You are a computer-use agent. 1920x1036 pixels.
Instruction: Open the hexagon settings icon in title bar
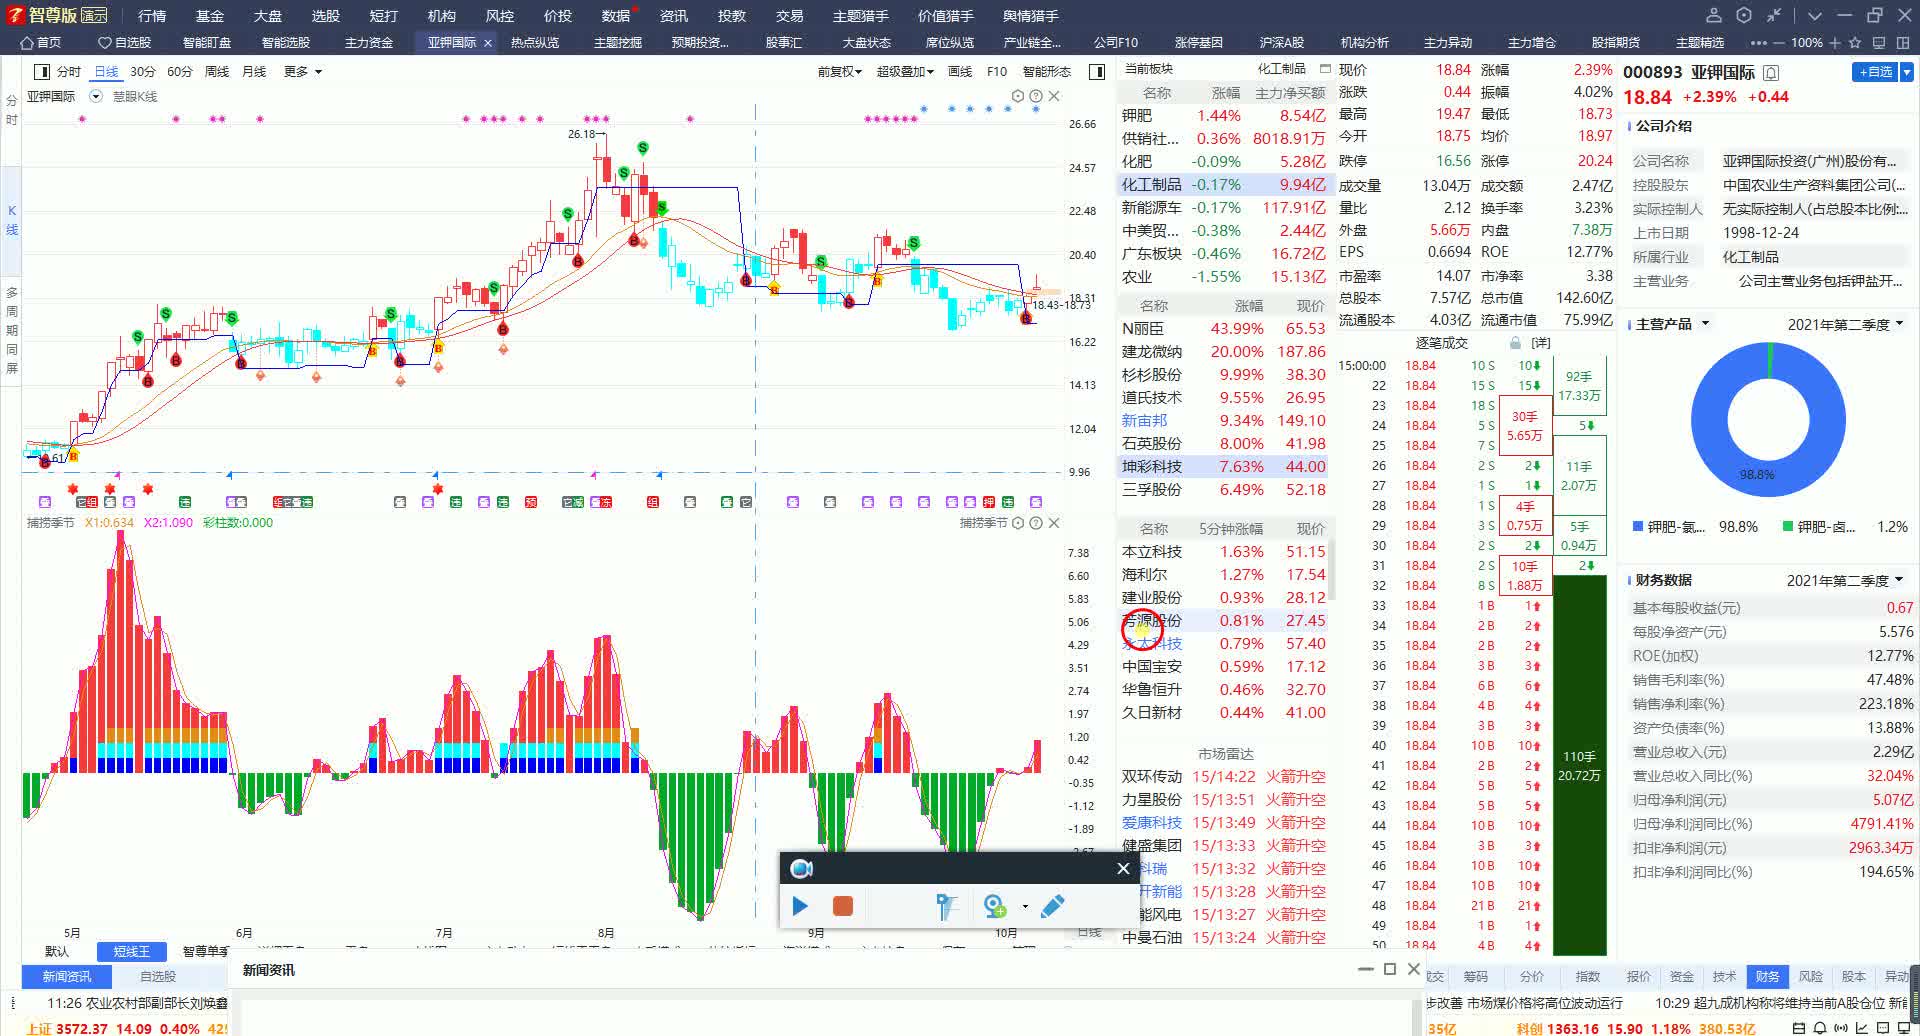pyautogui.click(x=1744, y=15)
